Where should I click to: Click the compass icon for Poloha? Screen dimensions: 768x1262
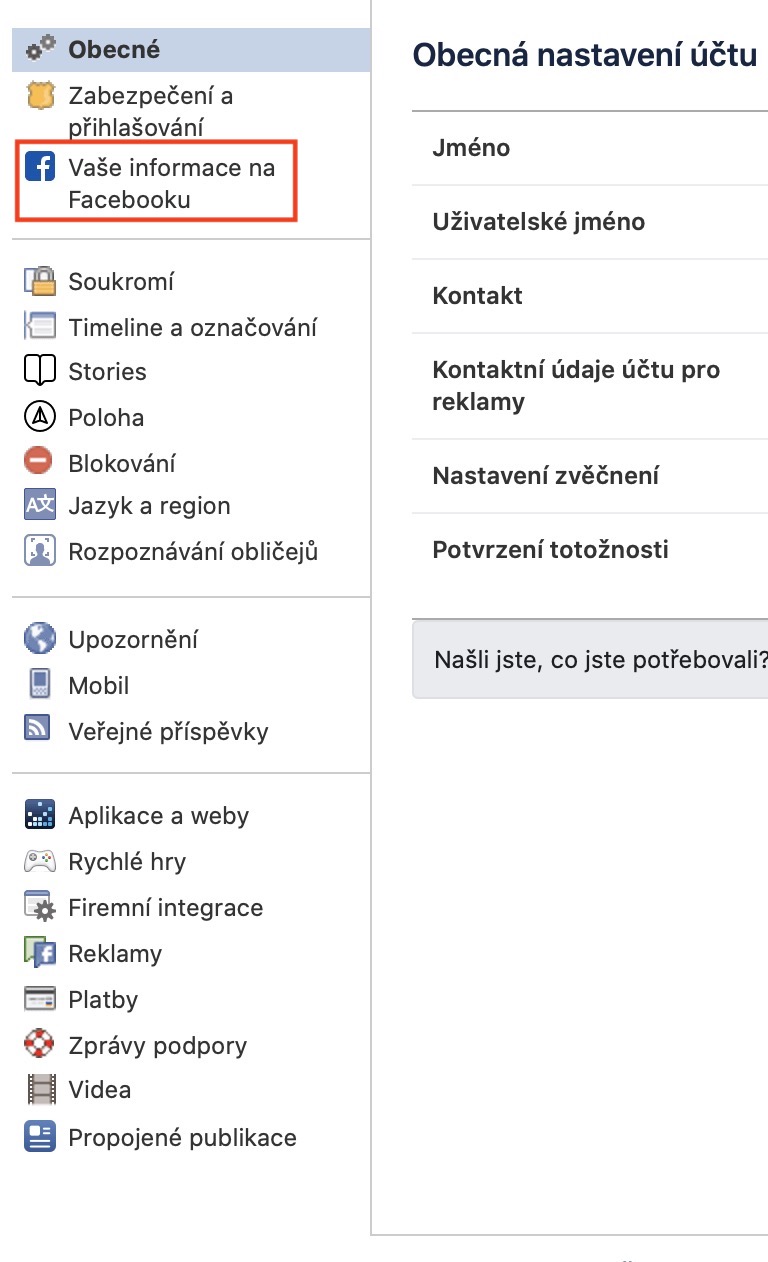point(40,417)
